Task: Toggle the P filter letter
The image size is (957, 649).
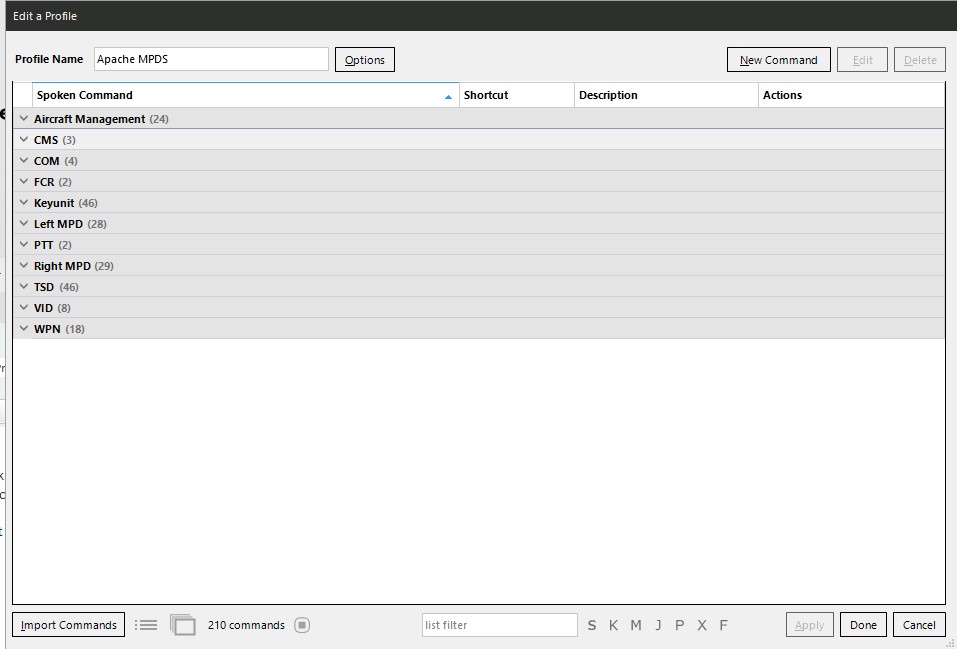Action: point(679,625)
